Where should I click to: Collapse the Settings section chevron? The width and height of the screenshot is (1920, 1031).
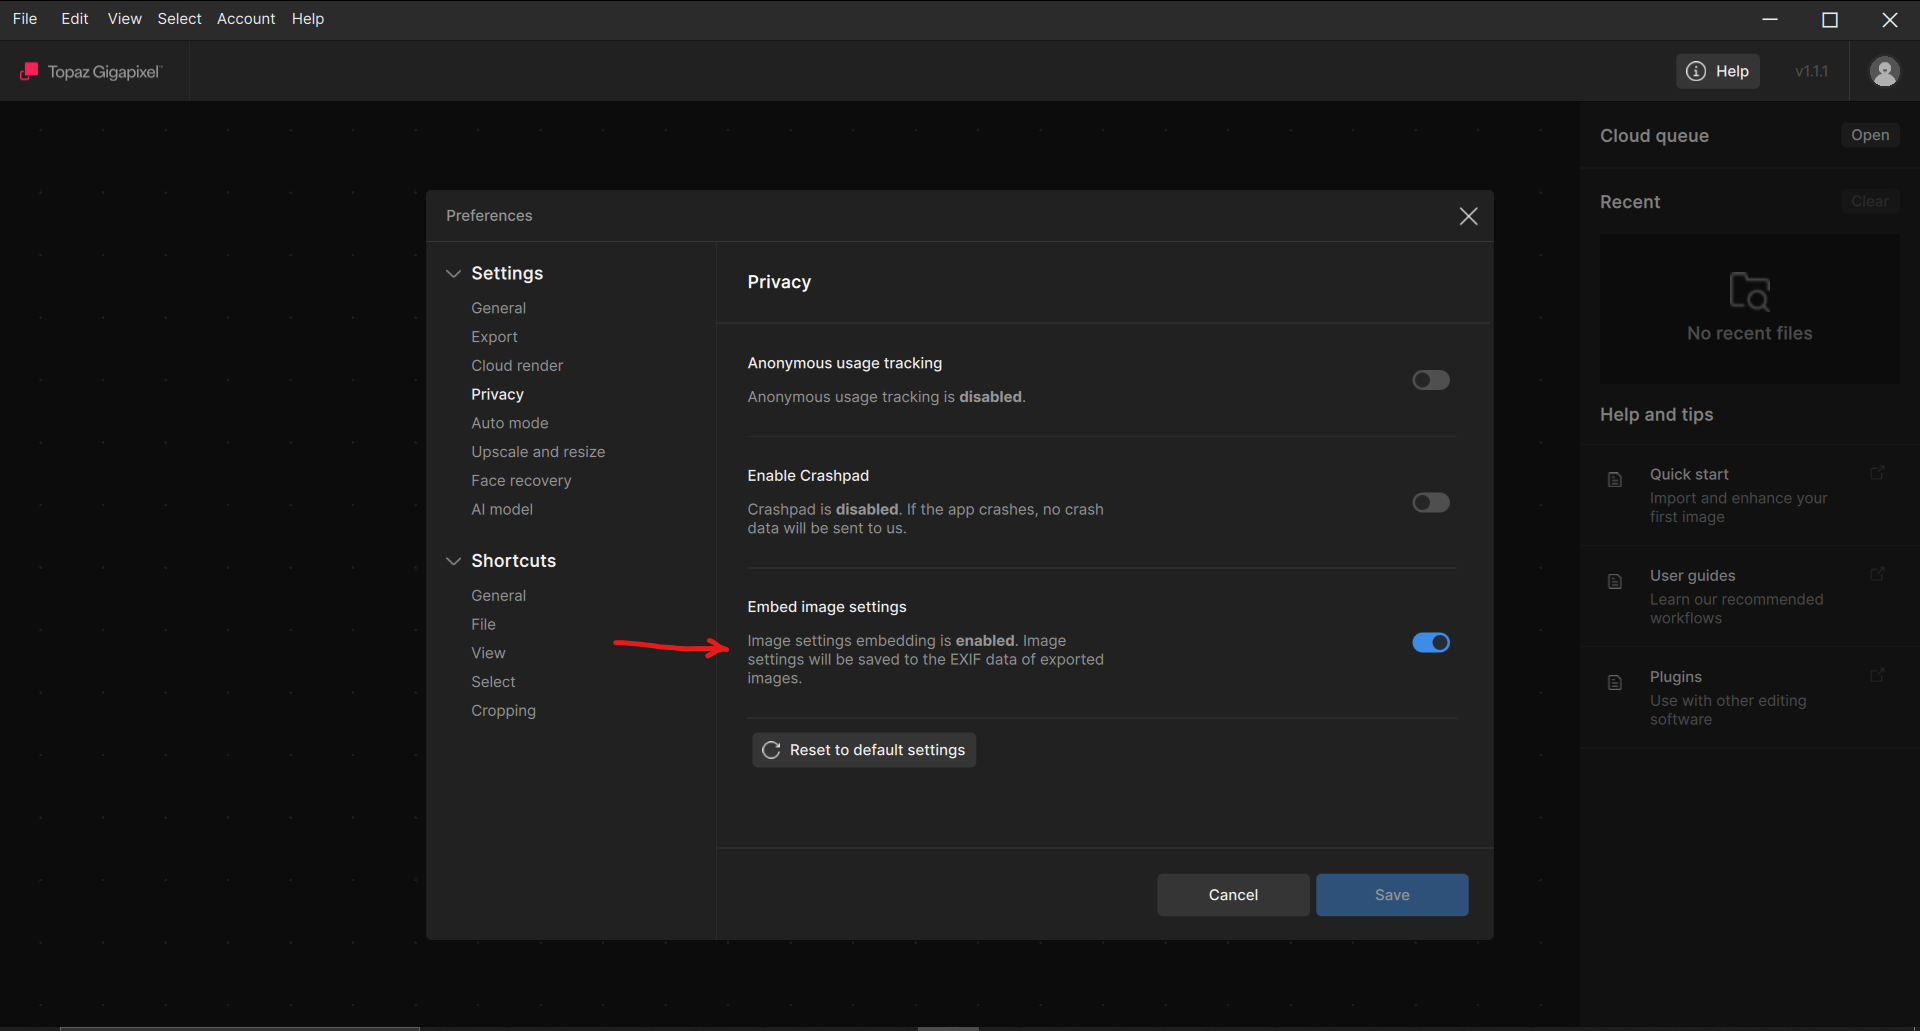454,273
